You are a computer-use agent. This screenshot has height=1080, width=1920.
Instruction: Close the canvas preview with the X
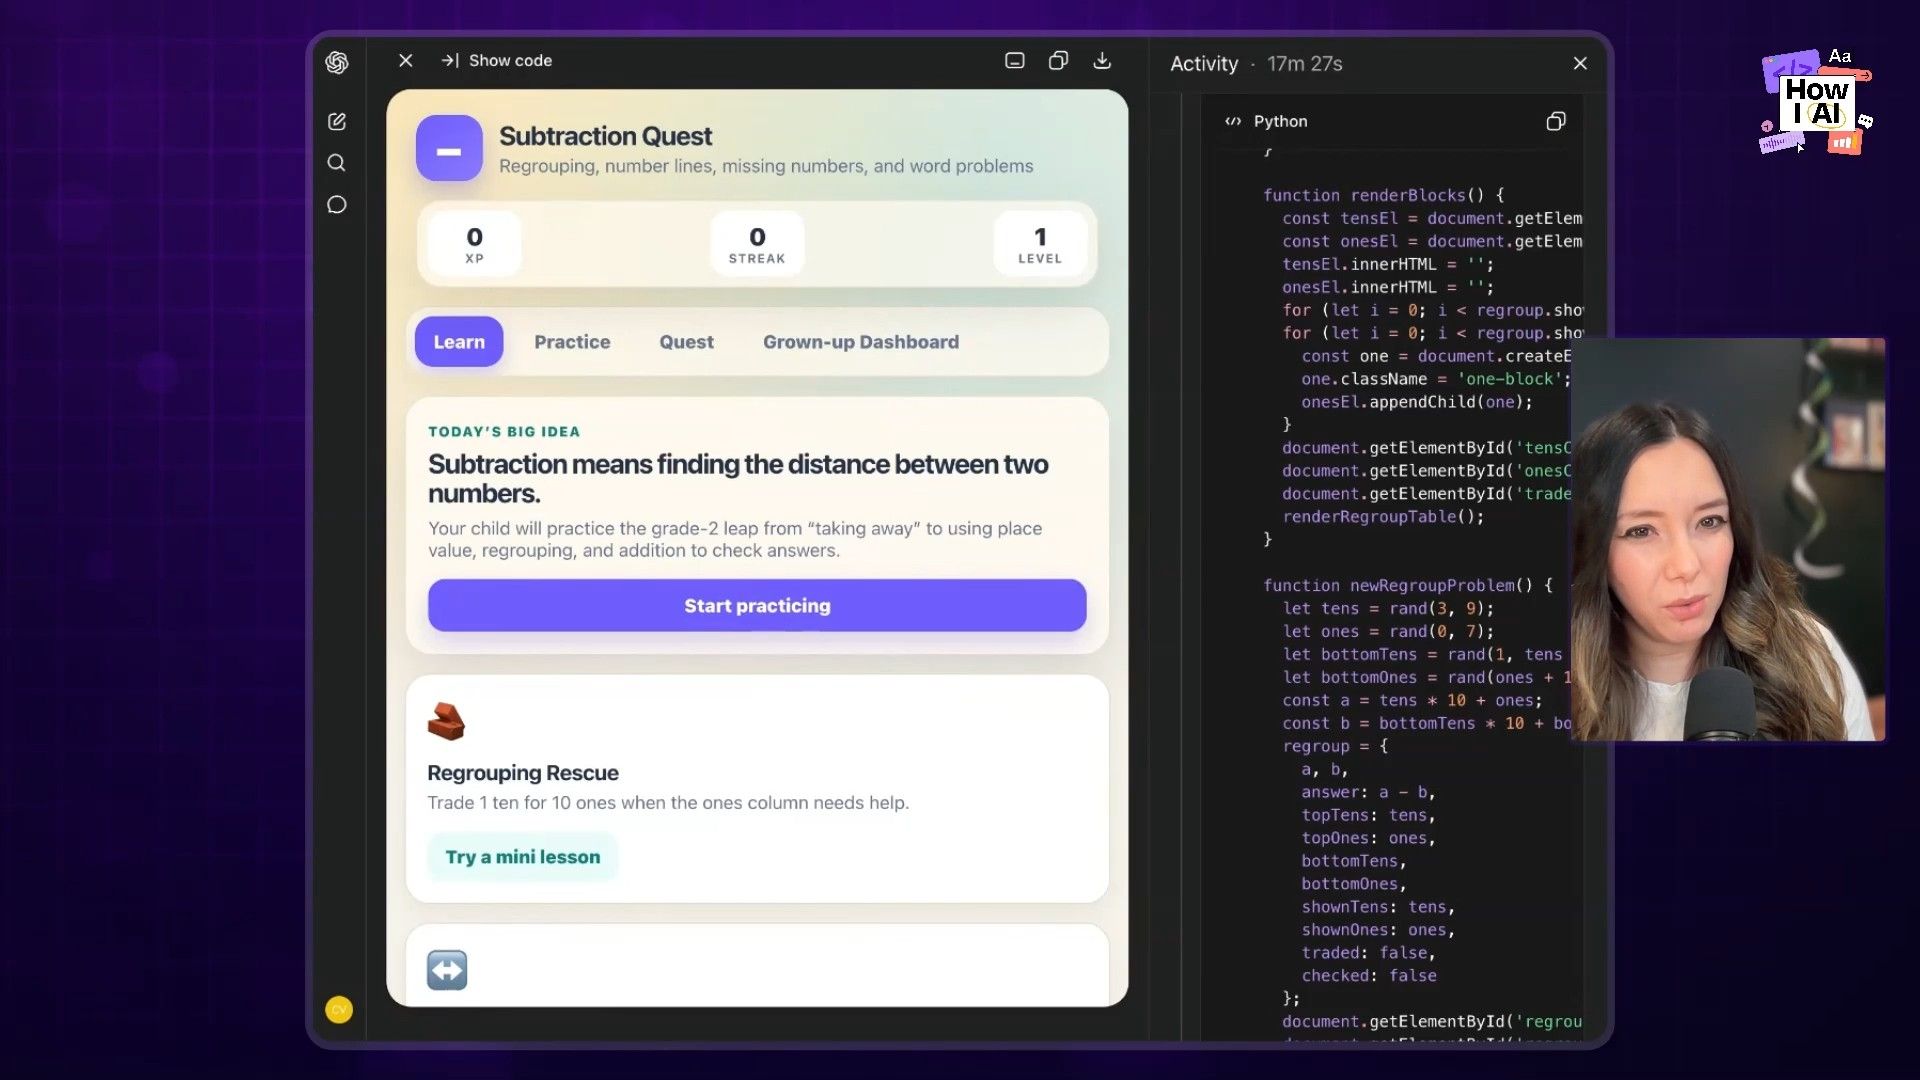[406, 60]
